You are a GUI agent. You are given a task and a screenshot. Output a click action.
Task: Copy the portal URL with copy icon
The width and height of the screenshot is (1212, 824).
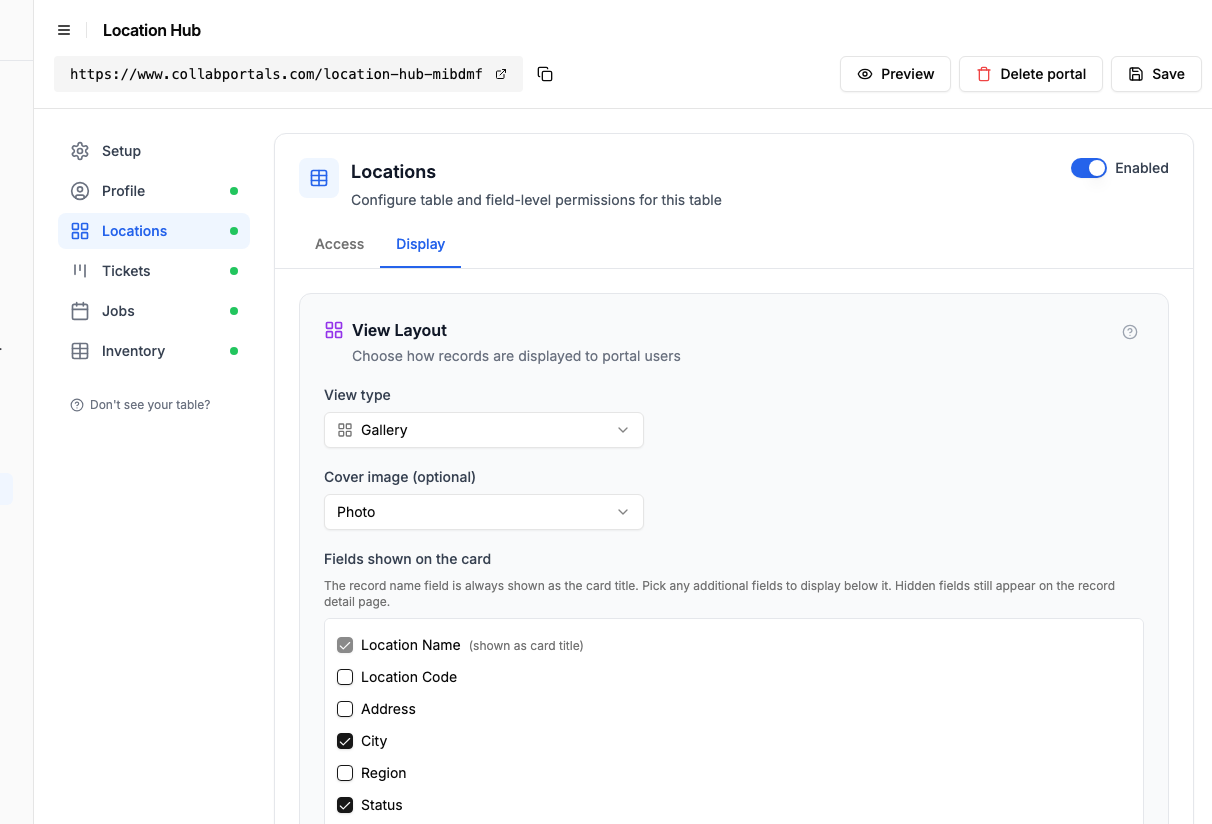coord(545,74)
